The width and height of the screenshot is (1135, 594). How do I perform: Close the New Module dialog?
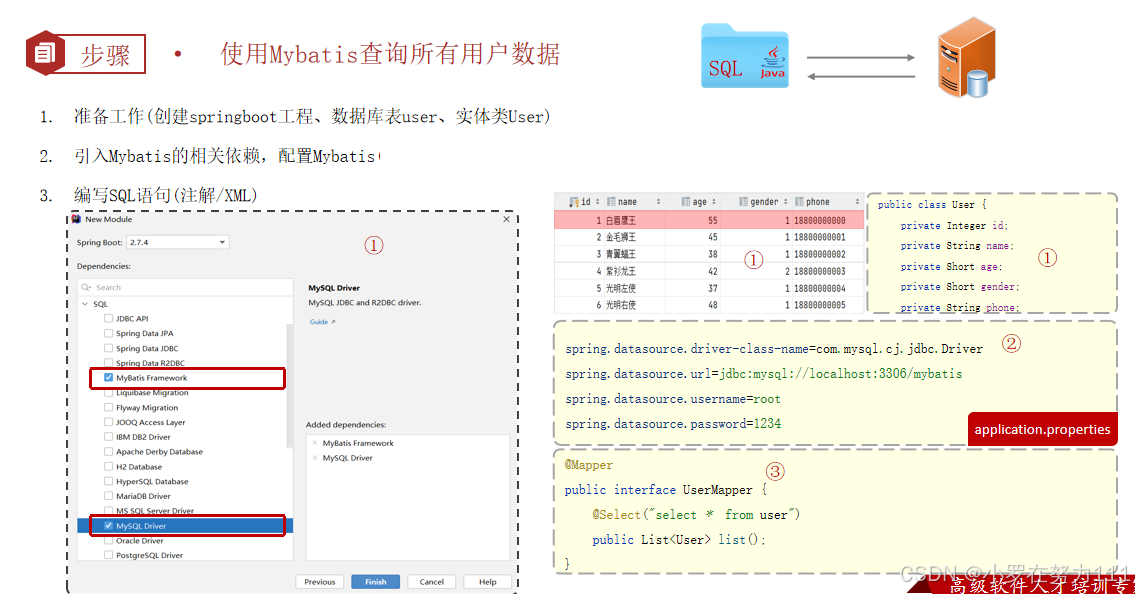(x=507, y=219)
